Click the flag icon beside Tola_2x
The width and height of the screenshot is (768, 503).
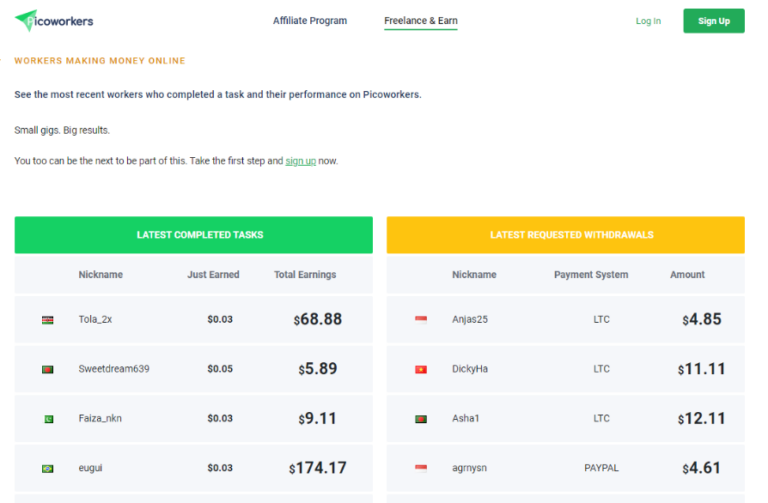(x=48, y=320)
